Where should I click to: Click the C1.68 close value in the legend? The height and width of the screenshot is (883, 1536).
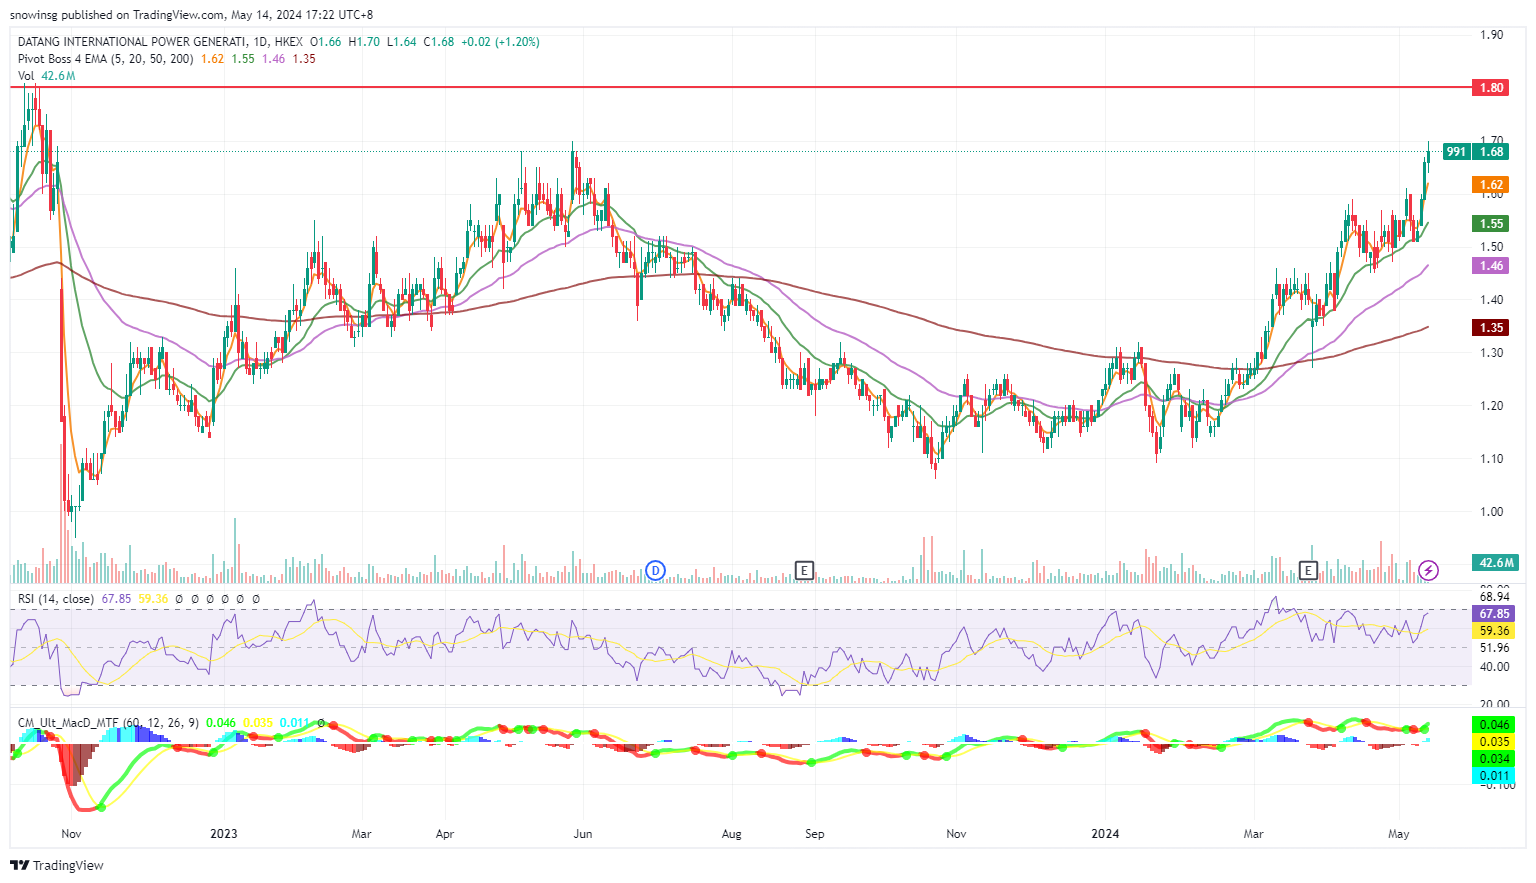tap(439, 42)
